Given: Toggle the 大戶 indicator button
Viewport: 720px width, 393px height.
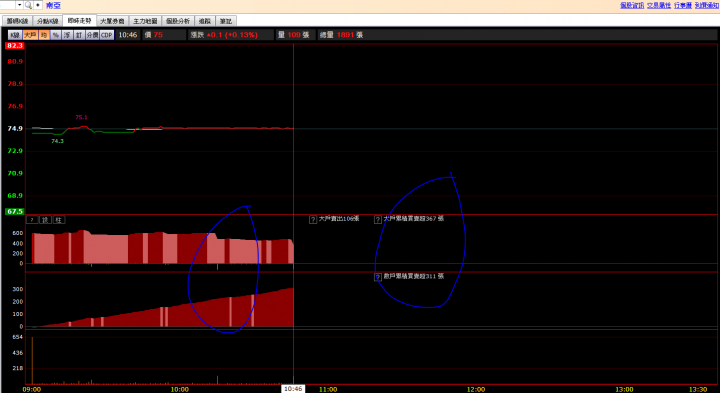Looking at the screenshot, I should [30, 35].
